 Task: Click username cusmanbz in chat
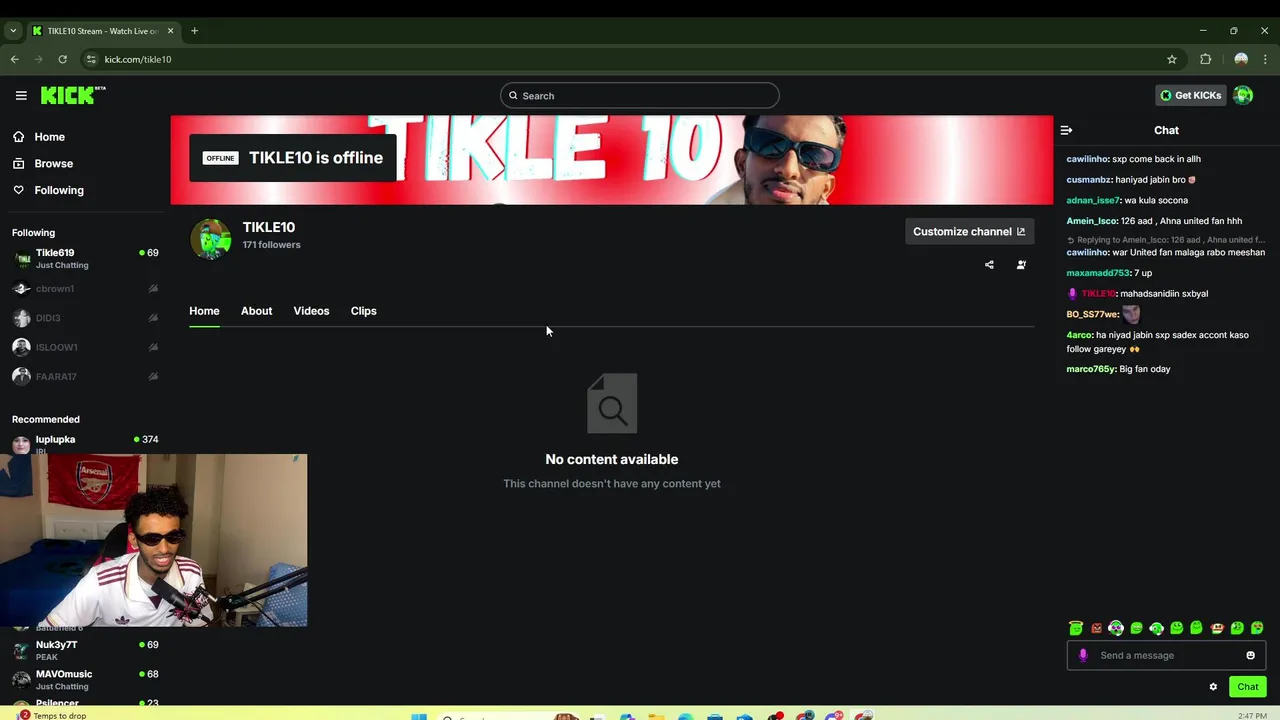click(1088, 180)
